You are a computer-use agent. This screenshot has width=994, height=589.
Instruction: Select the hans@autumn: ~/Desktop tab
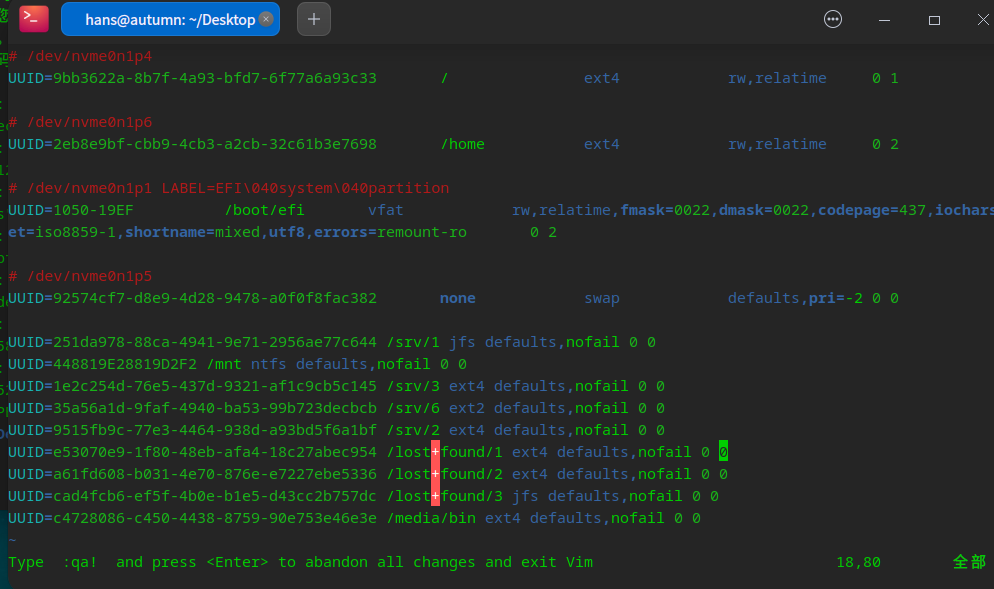pos(170,19)
